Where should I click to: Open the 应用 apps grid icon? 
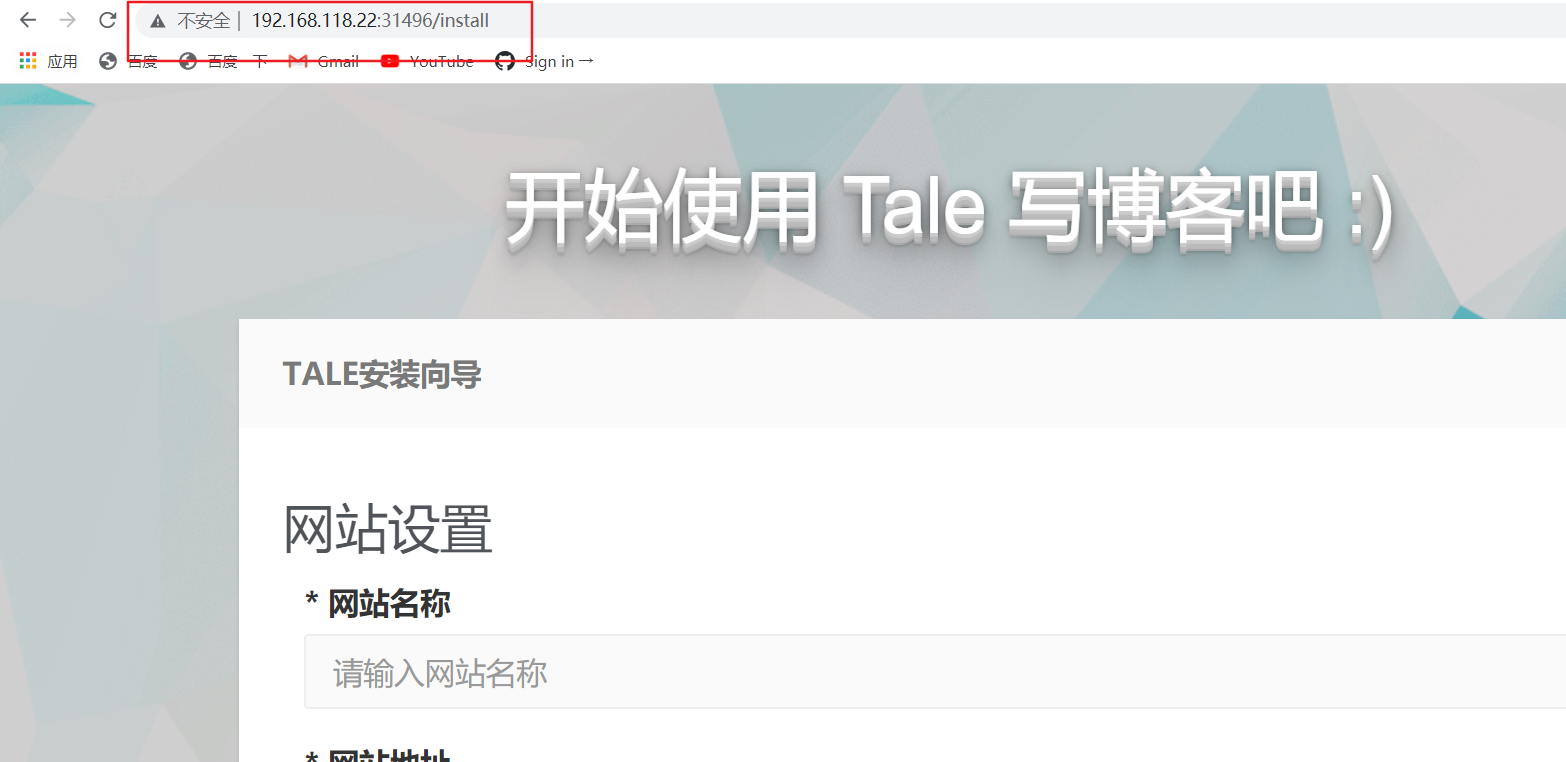point(28,61)
